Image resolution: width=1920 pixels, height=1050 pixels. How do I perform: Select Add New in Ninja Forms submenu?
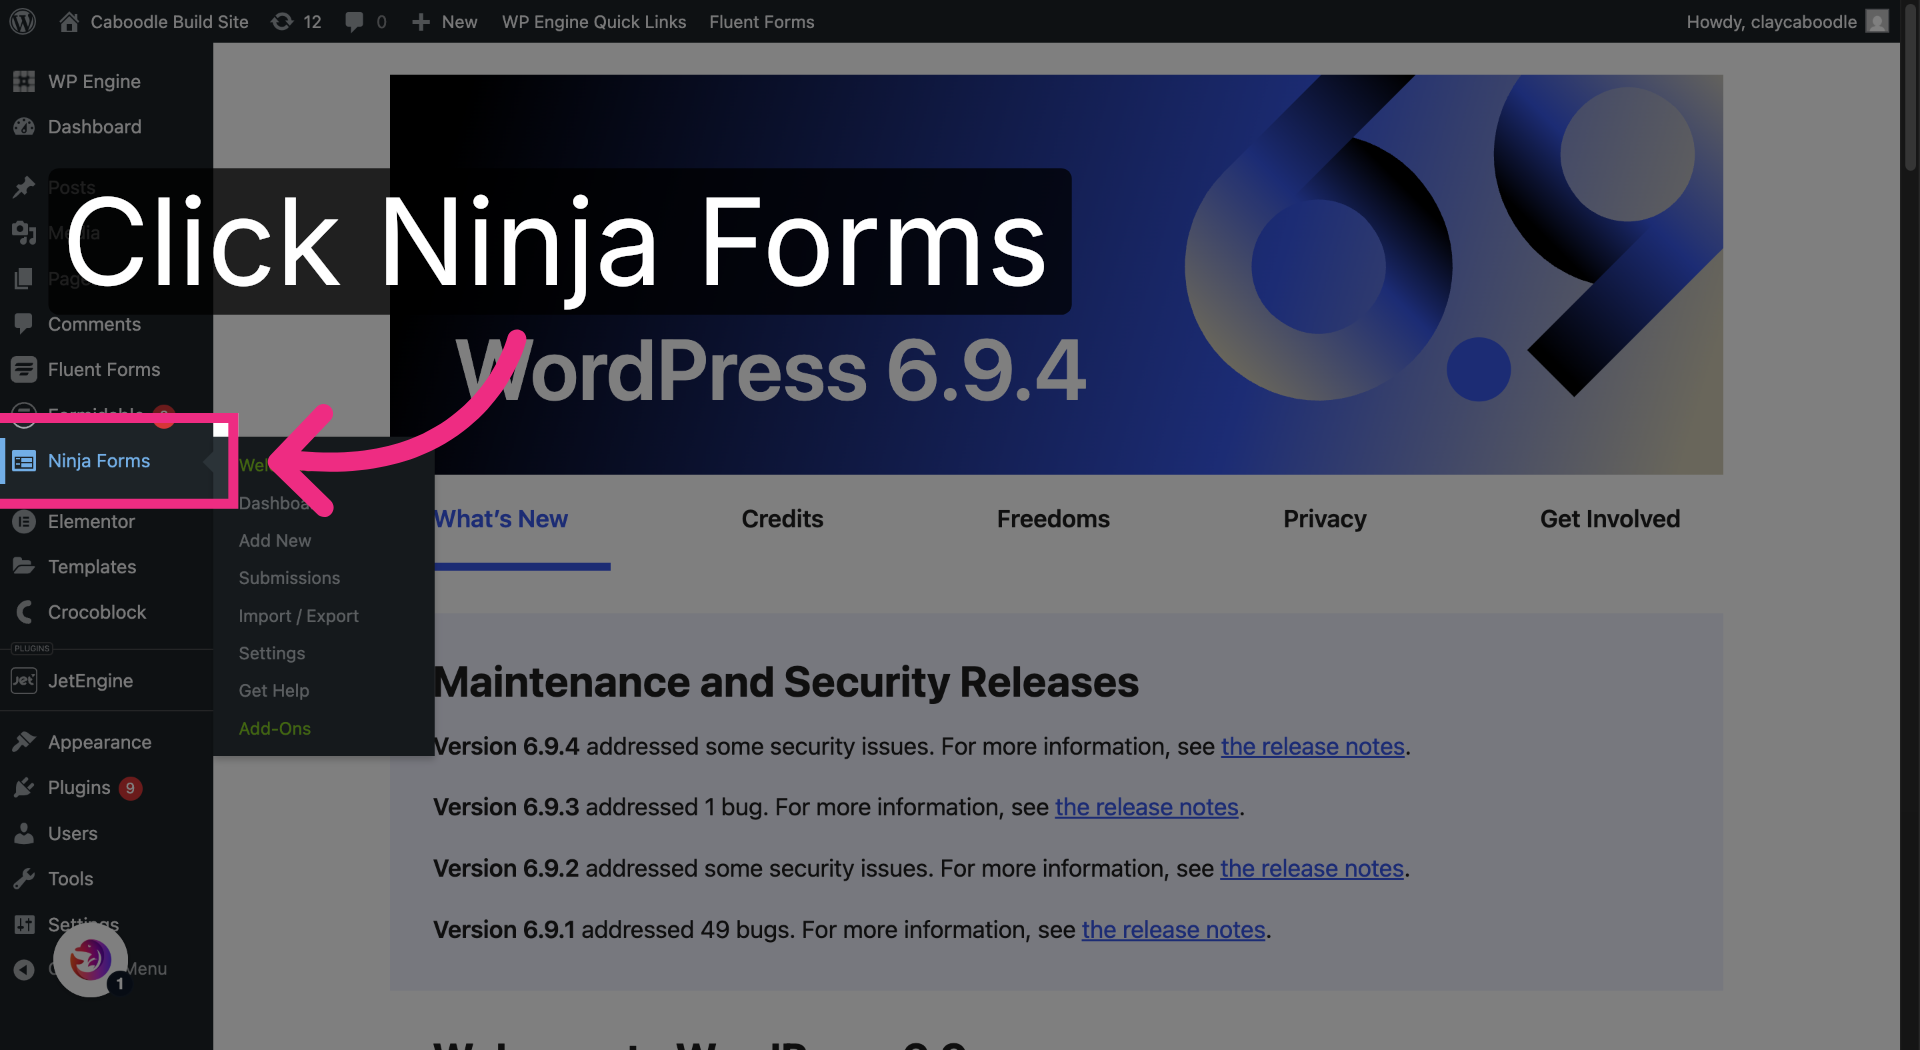click(x=275, y=541)
